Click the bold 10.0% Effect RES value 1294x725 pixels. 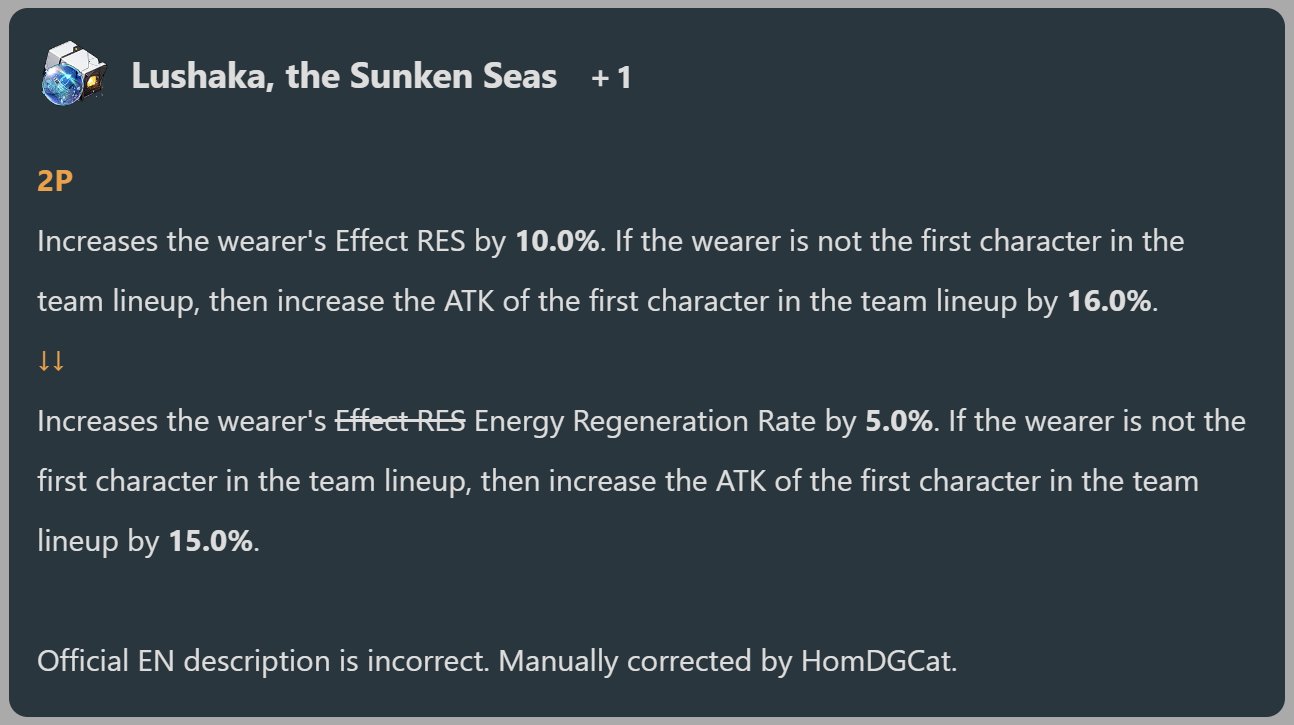(557, 242)
